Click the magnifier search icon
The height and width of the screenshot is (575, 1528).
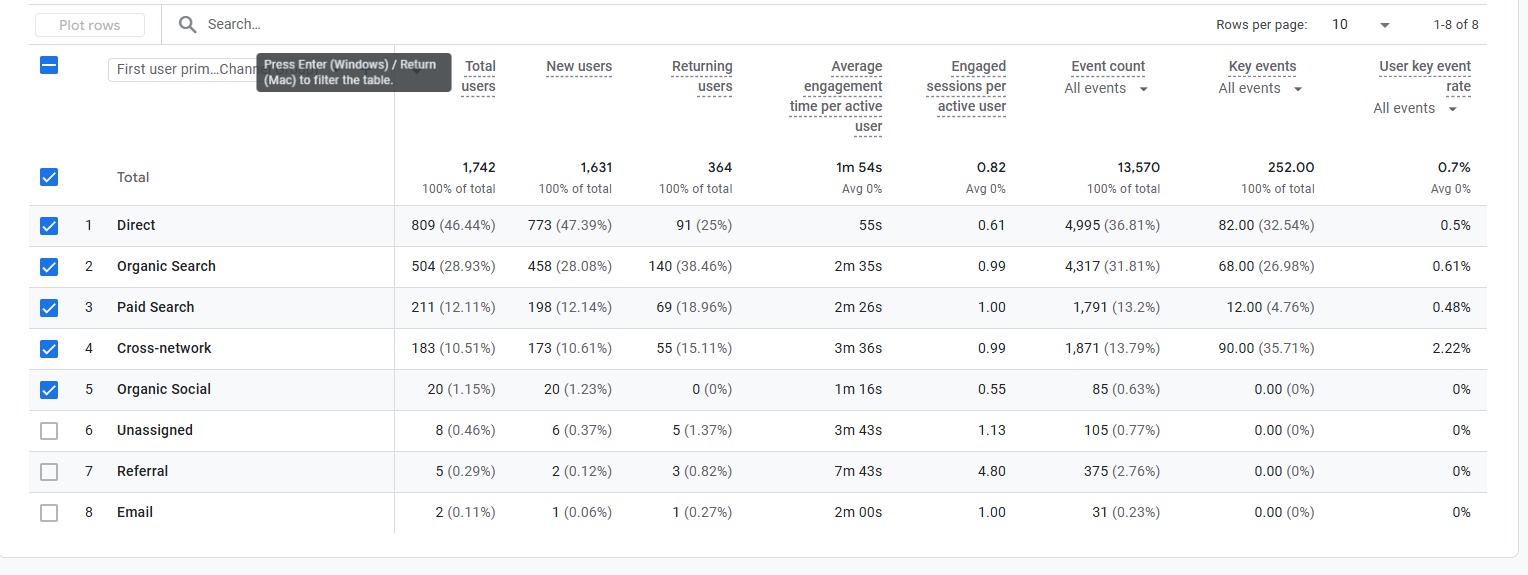tap(187, 25)
